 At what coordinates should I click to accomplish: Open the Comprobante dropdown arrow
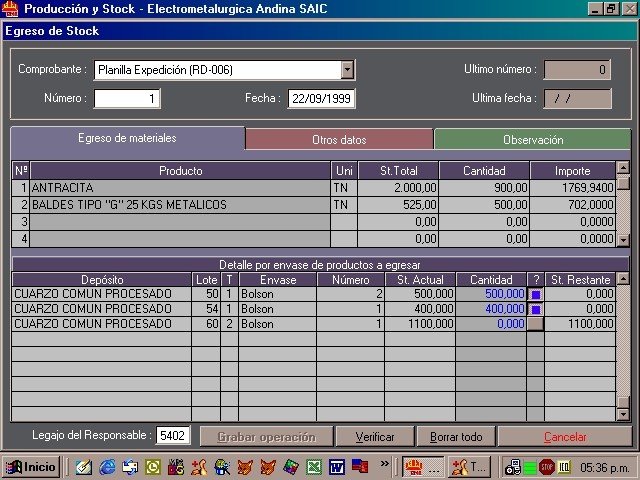pos(347,70)
